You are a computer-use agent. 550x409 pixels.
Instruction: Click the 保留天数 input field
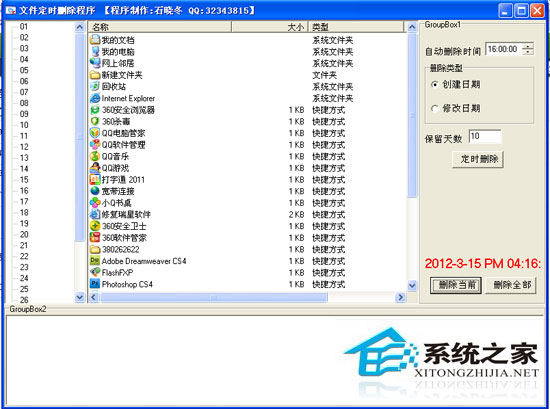click(485, 136)
